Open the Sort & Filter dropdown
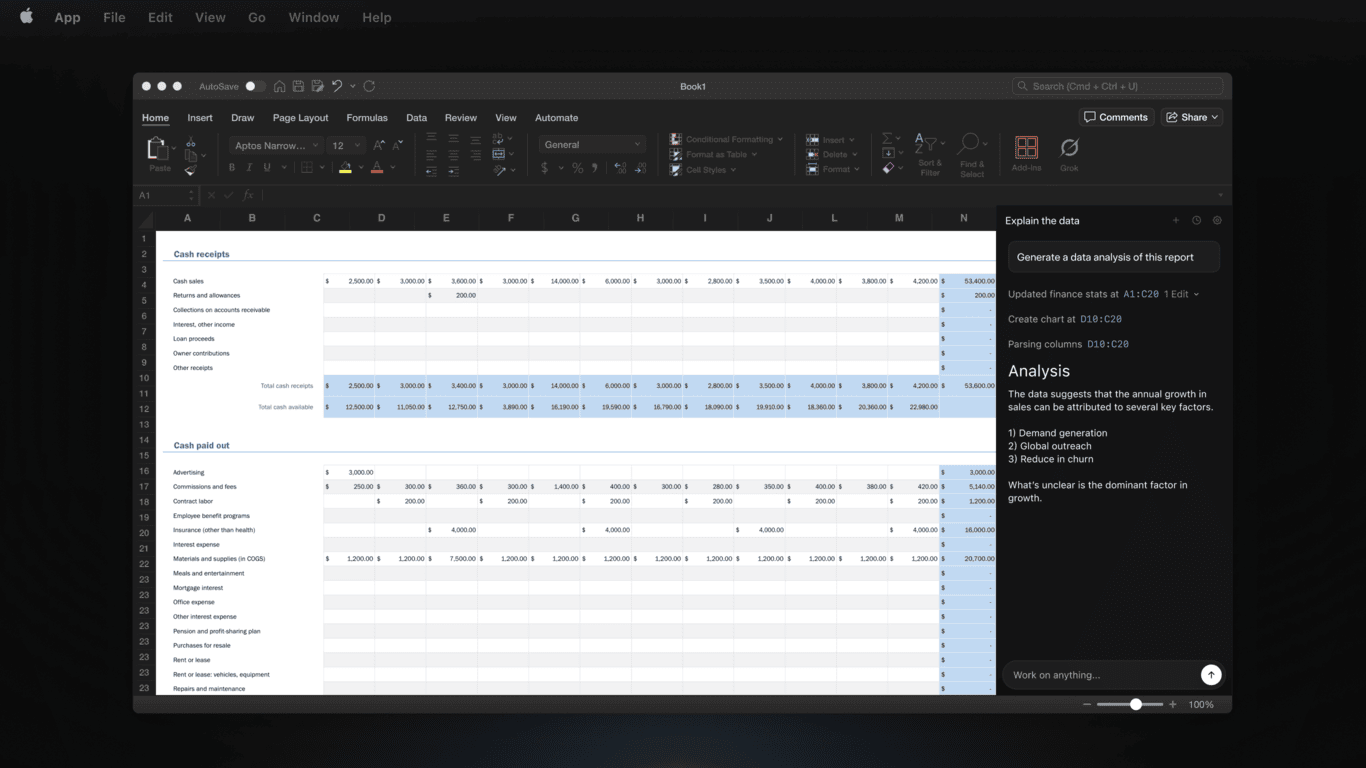This screenshot has width=1366, height=768. click(930, 154)
